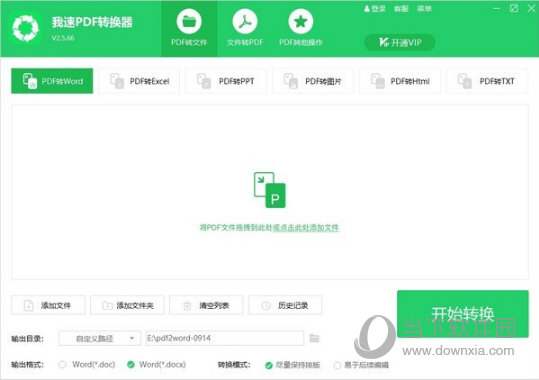Image resolution: width=539 pixels, height=380 pixels.
Task: Click the V2.5.66 version label
Action: (63, 38)
